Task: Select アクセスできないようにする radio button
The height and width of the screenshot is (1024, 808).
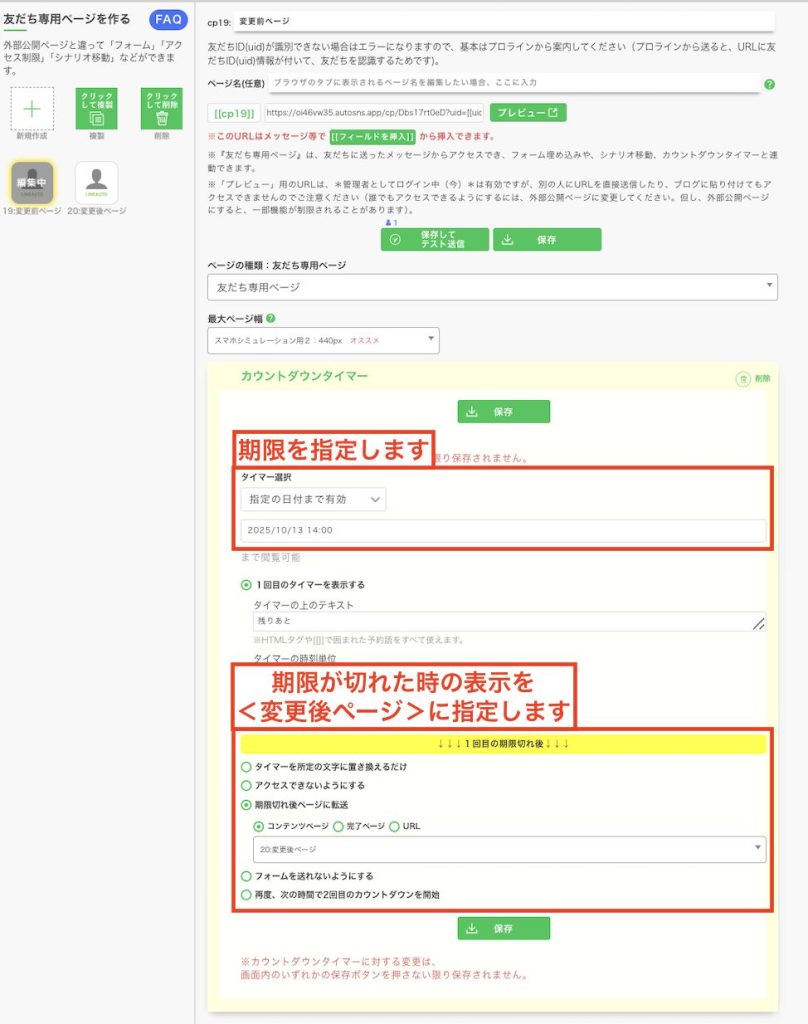Action: coord(246,785)
